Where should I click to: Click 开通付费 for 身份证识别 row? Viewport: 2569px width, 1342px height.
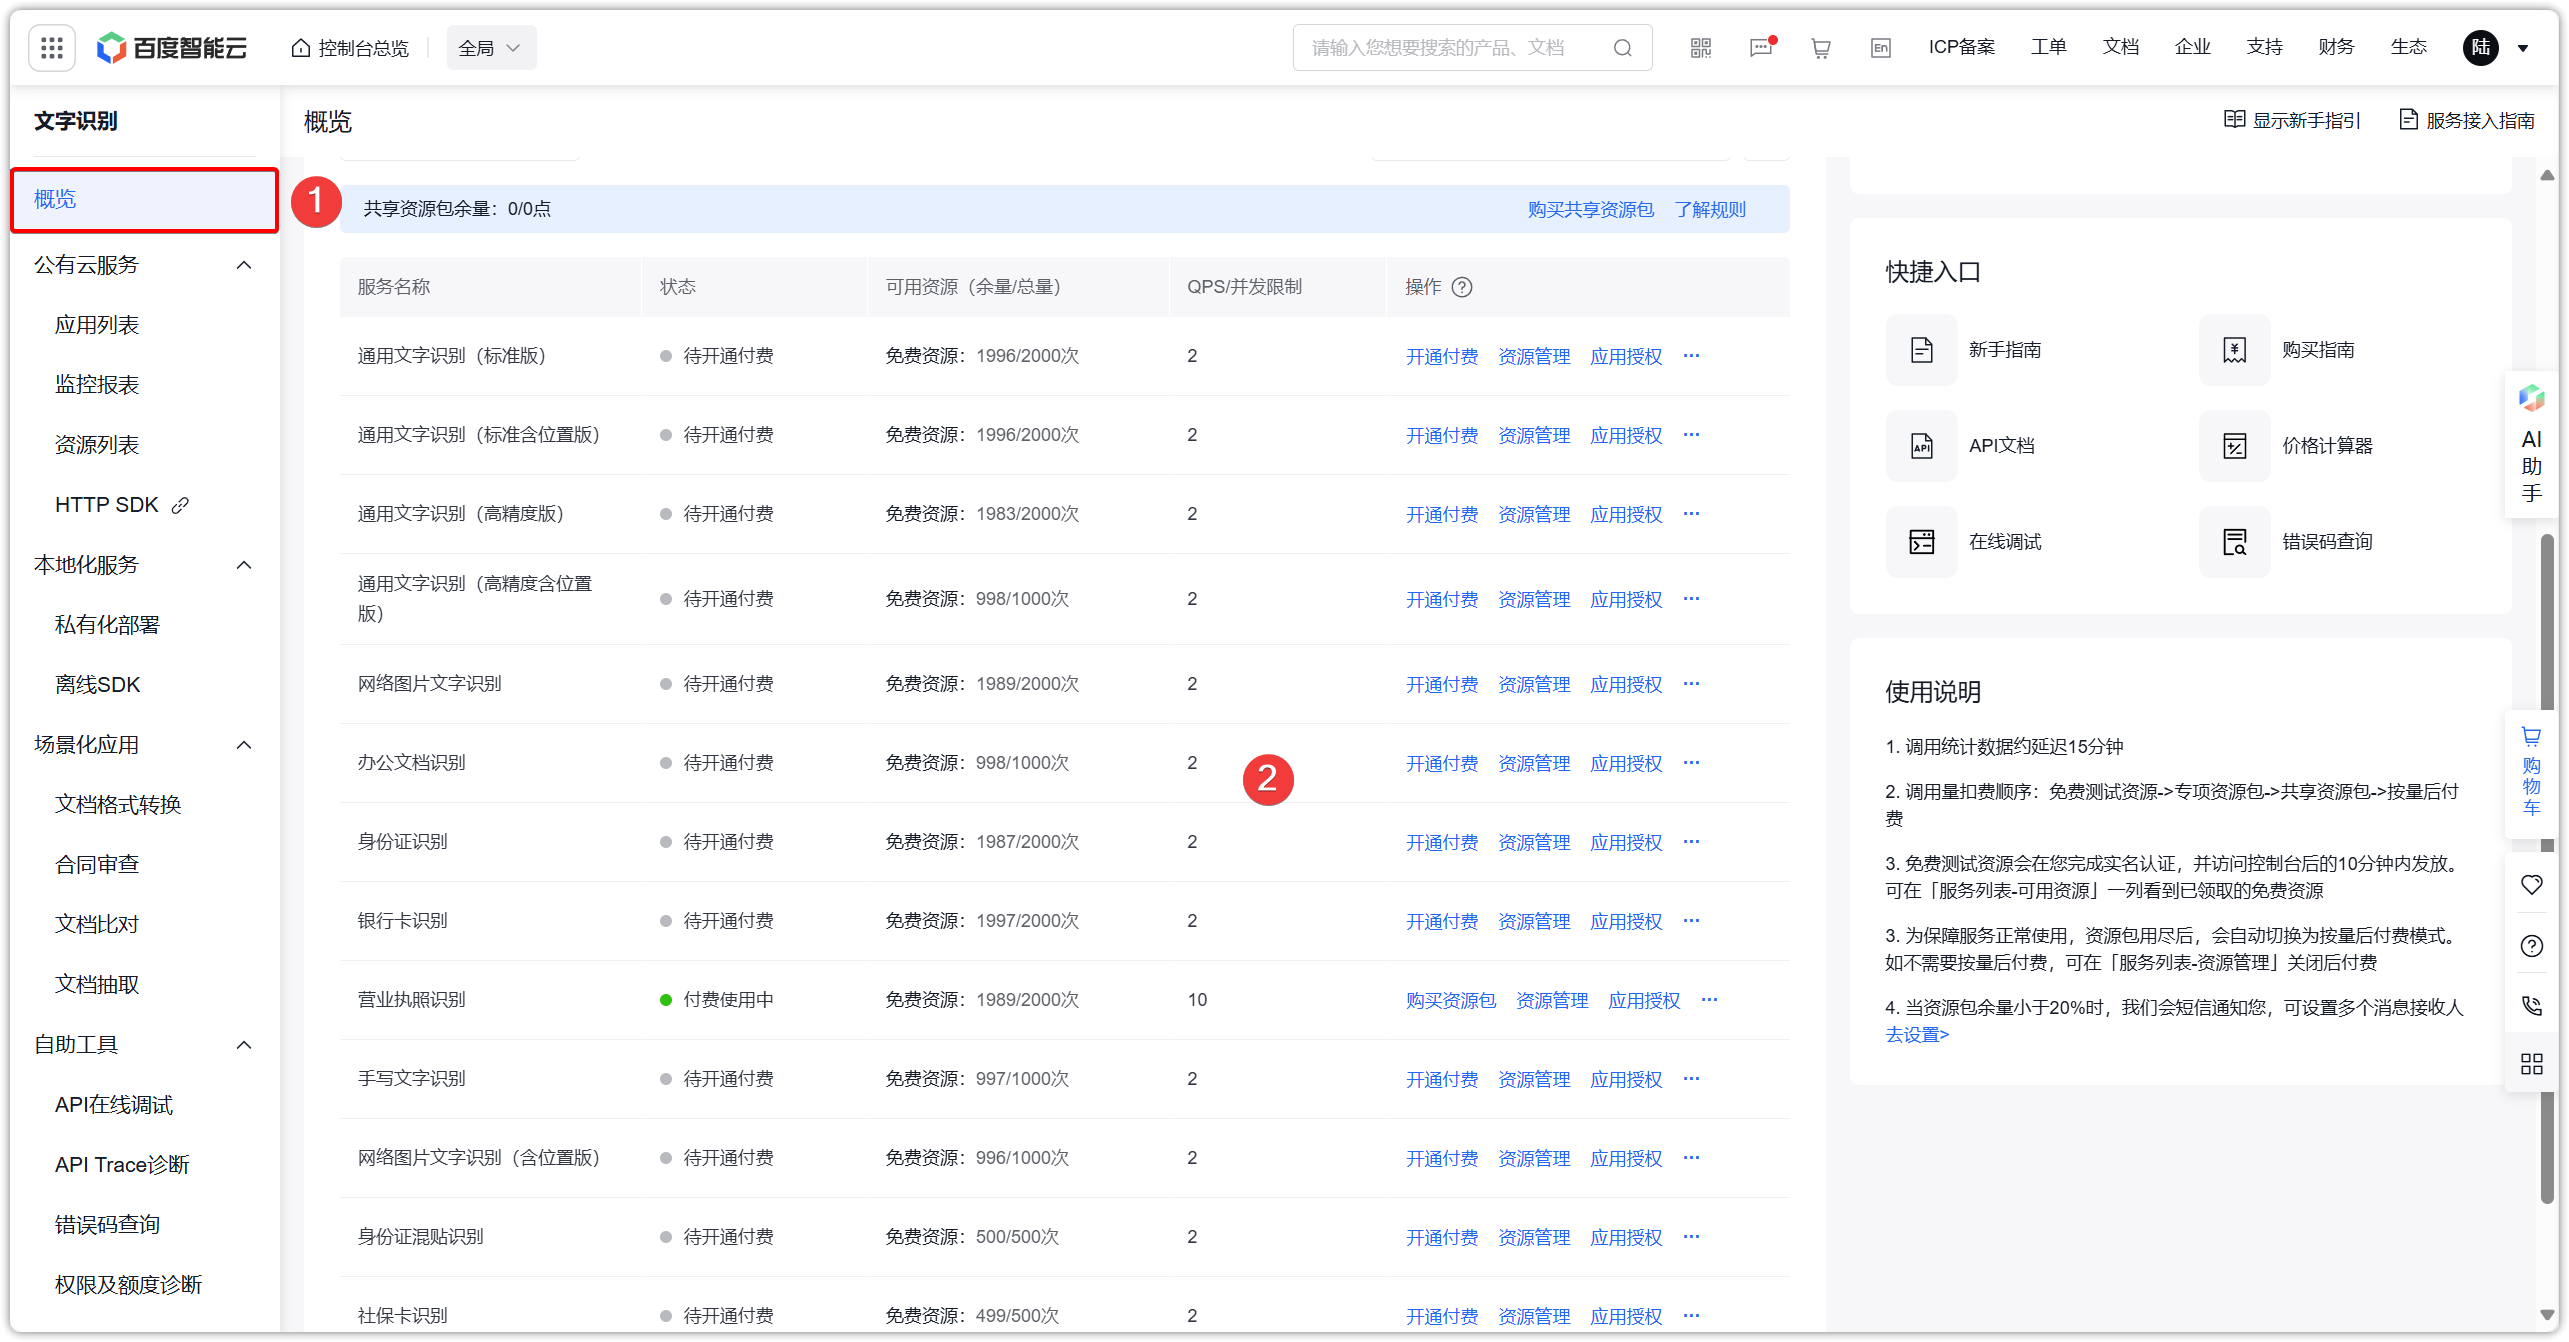point(1441,842)
